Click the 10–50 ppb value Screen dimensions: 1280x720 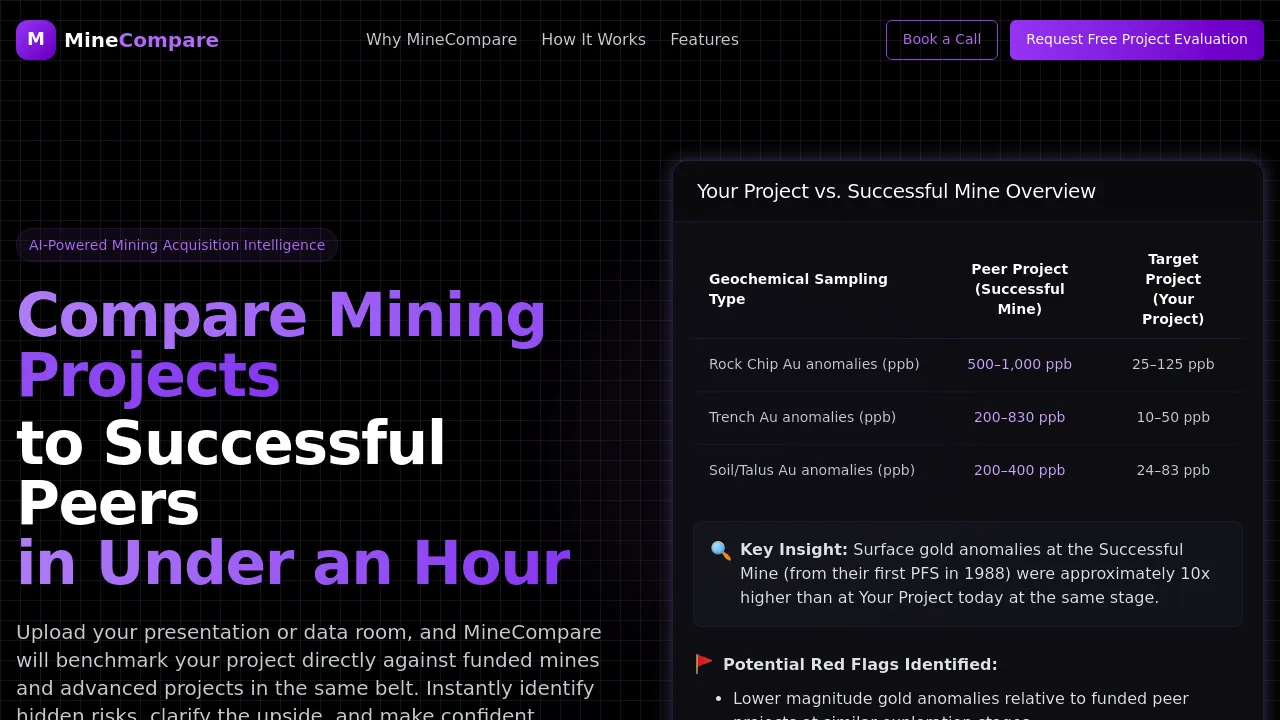pos(1173,417)
